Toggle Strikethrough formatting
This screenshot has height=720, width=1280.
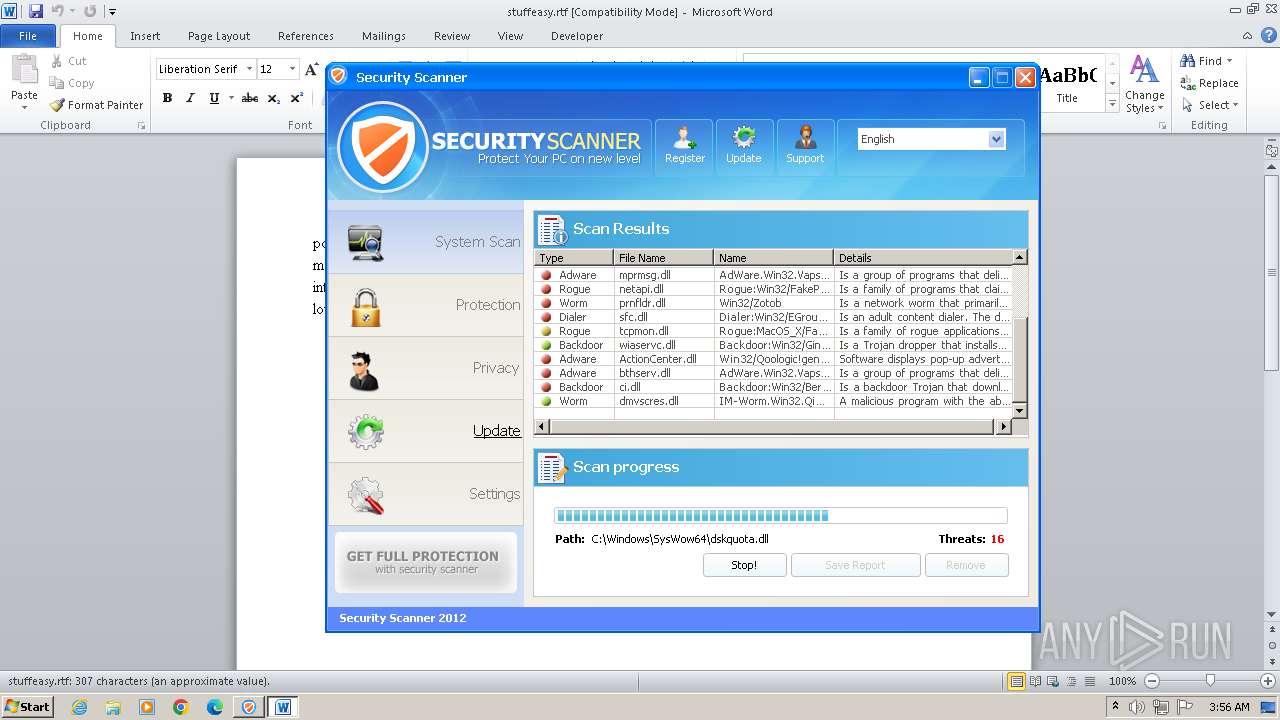250,98
